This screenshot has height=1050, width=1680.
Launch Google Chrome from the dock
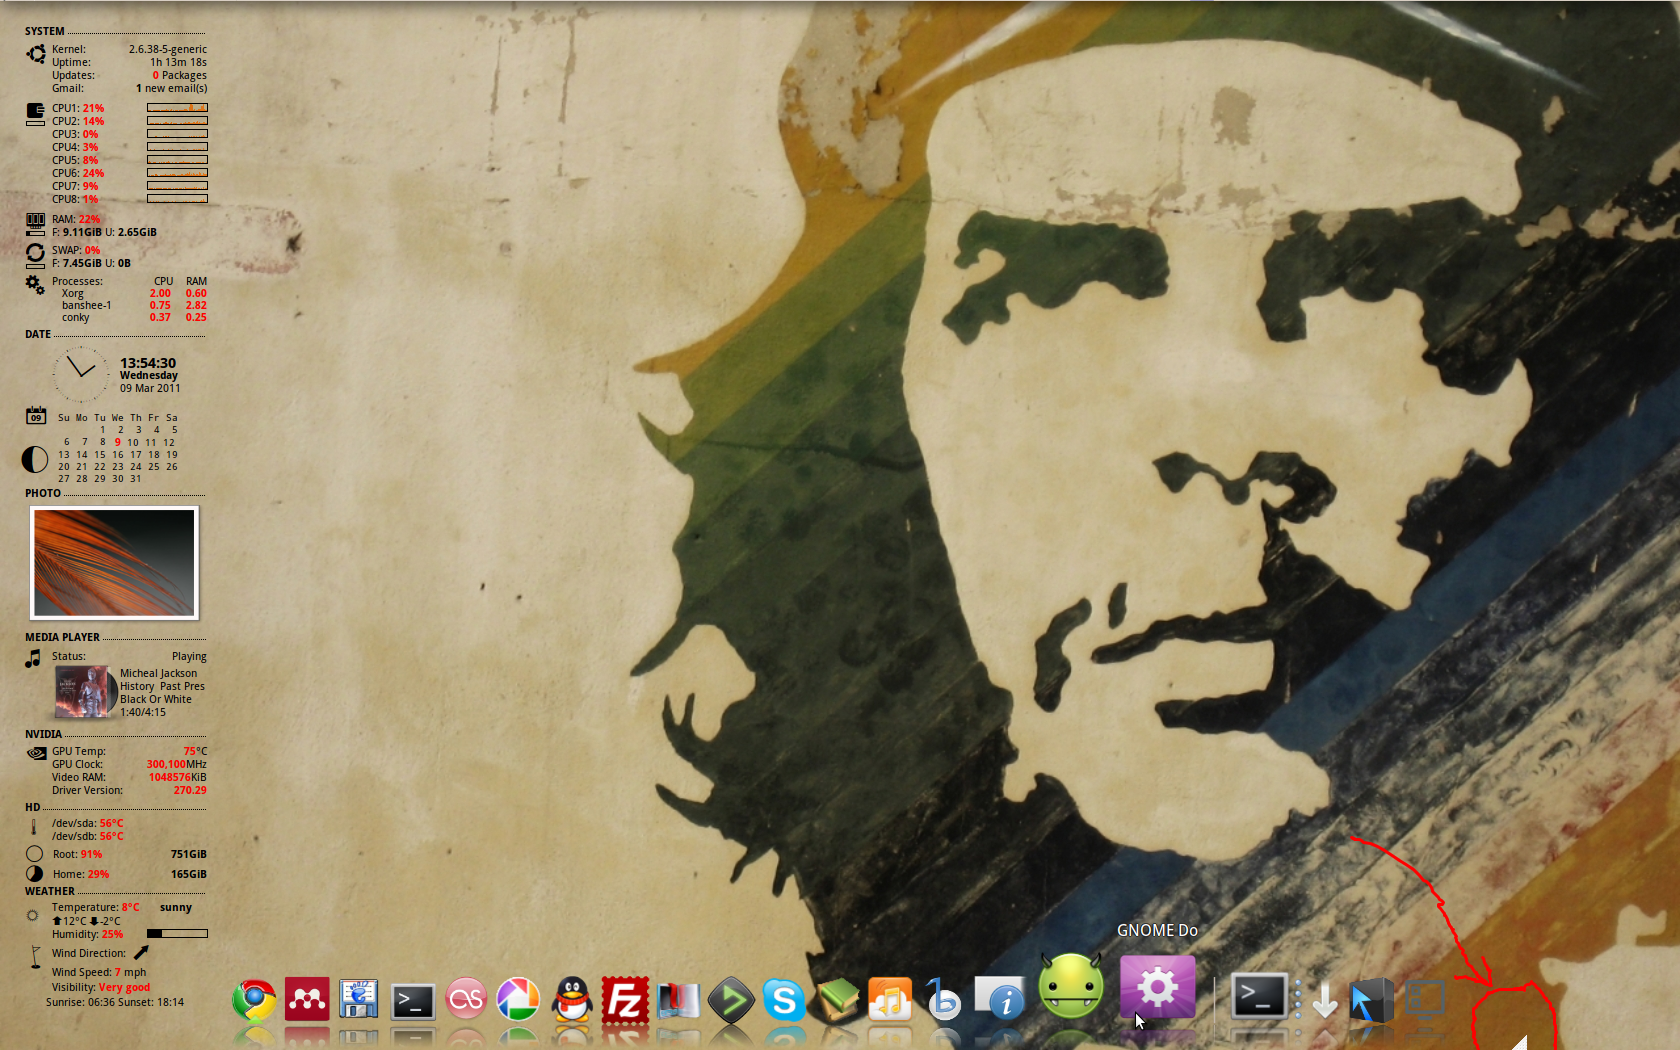coord(254,999)
